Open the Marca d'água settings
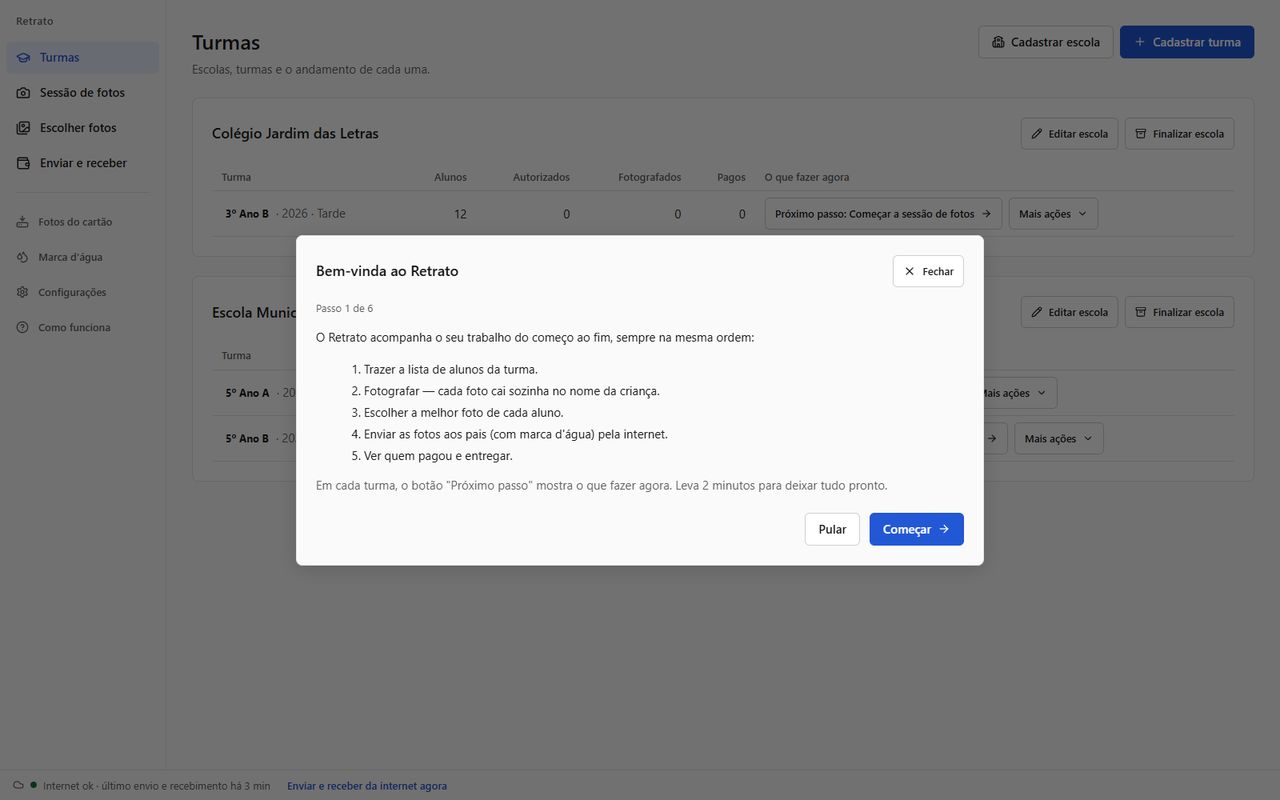This screenshot has height=800, width=1280. [x=82, y=257]
